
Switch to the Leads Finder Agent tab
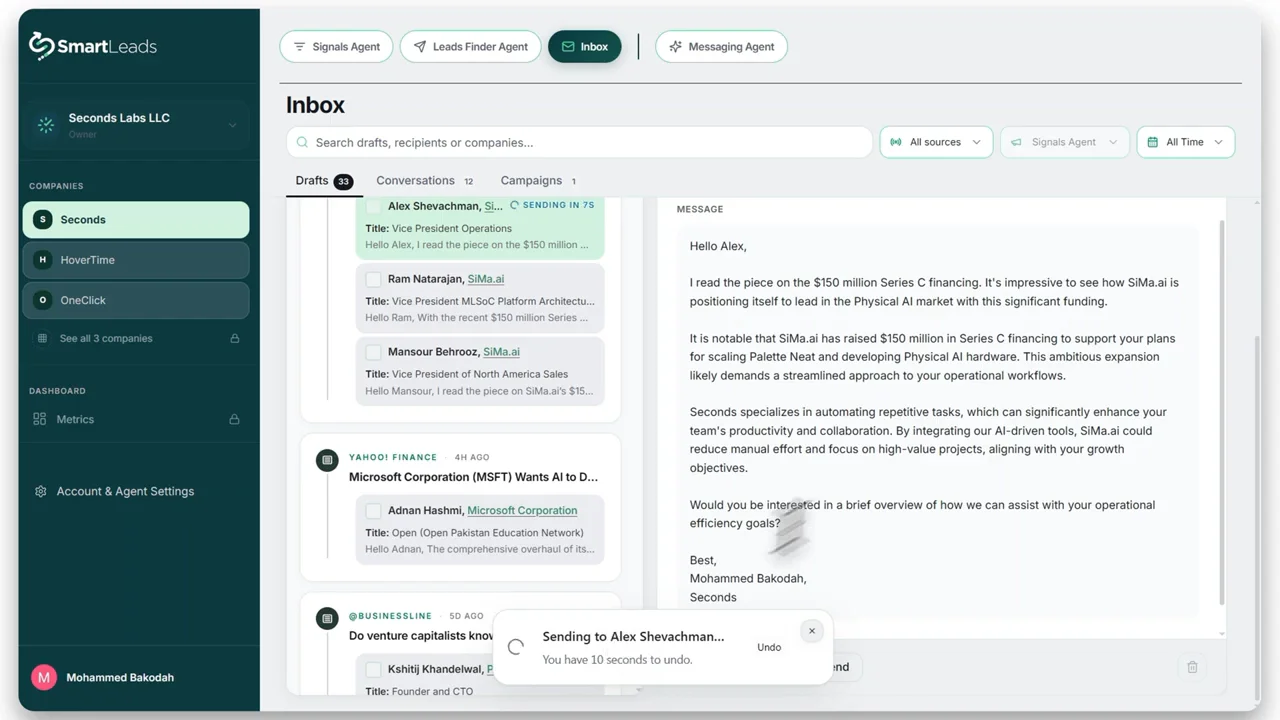coord(470,46)
